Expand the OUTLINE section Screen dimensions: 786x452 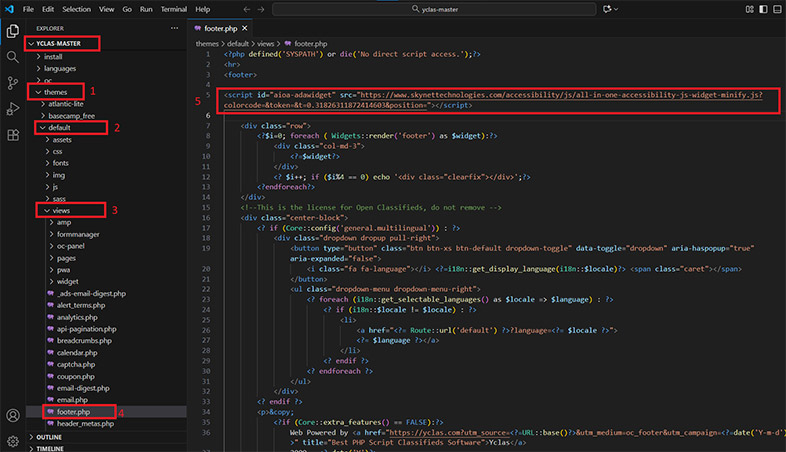click(x=49, y=437)
